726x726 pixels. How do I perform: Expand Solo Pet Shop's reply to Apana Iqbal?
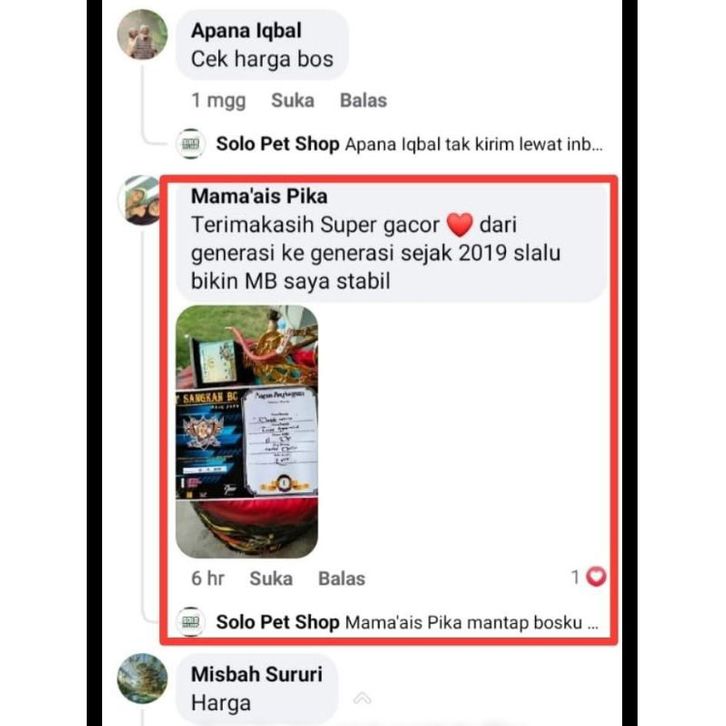tap(475, 144)
